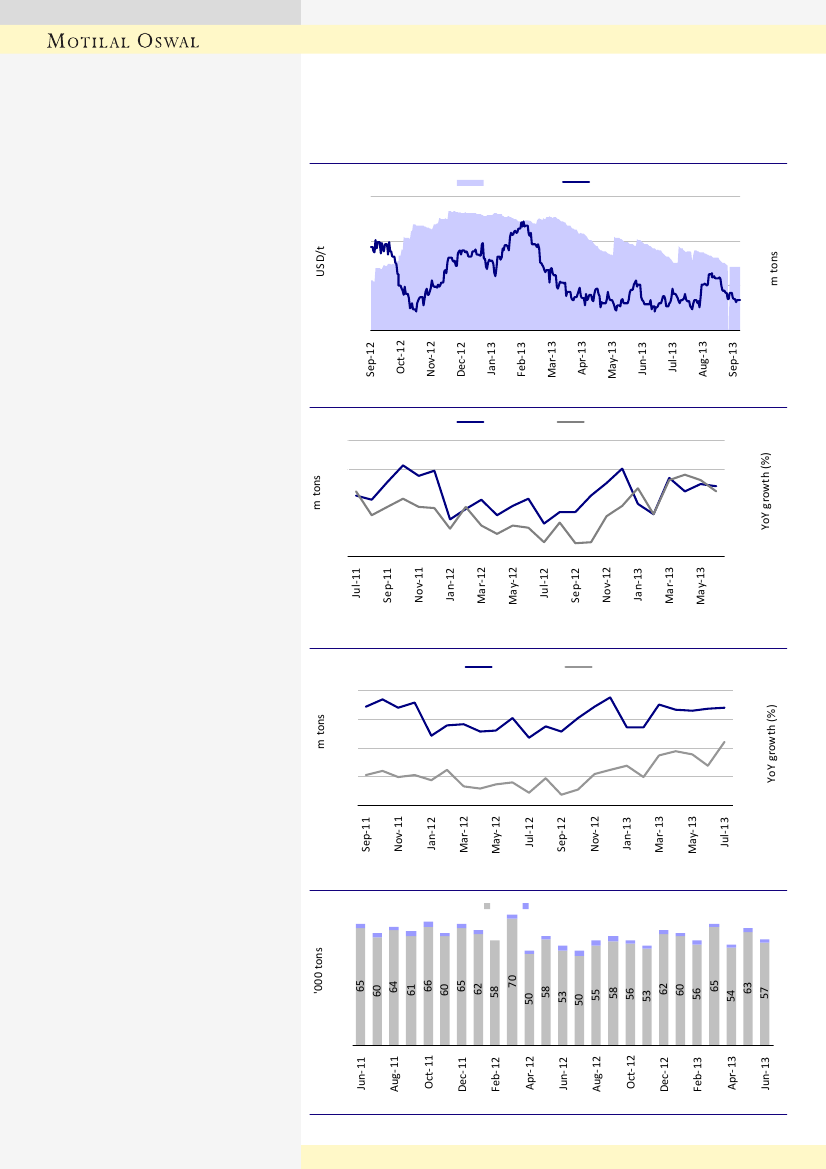Select the bar labeled 63
Screen dimensions: 826x1169
pyautogui.click(x=748, y=987)
